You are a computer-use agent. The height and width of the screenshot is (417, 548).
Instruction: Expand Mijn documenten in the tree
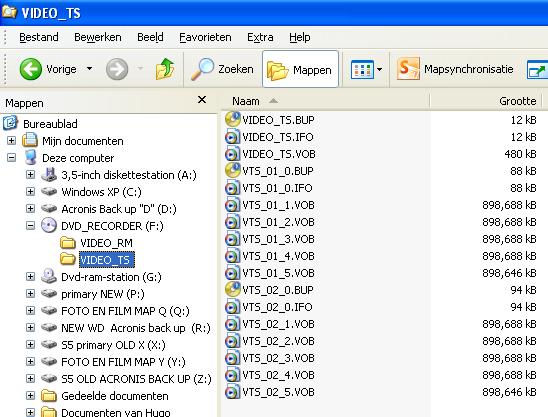pos(12,141)
